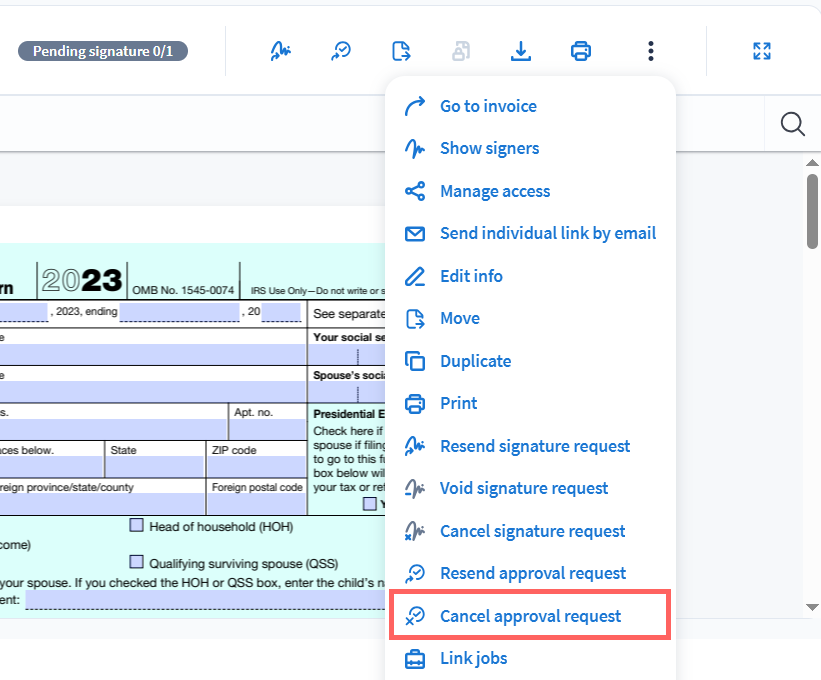Check the Head of household (HOH) box
Viewport: 821px width, 680px height.
coord(137,525)
